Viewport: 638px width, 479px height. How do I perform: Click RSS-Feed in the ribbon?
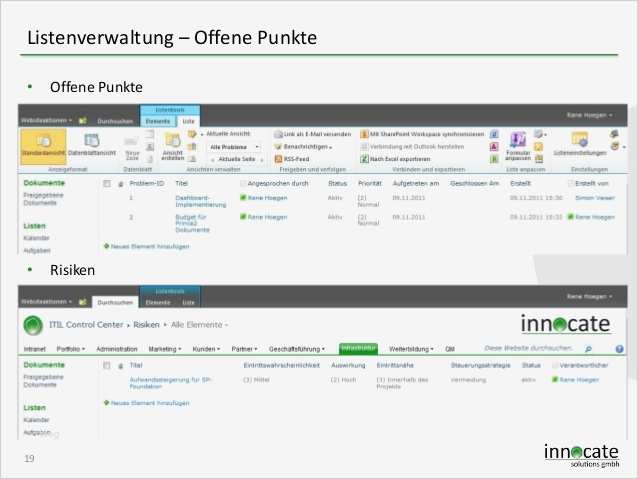[292, 159]
